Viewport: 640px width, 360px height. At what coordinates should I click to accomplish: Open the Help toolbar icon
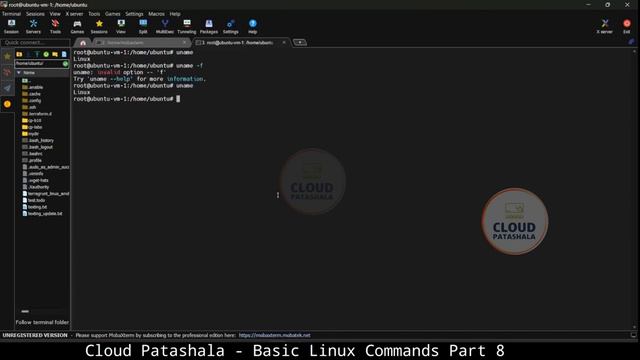[253, 26]
